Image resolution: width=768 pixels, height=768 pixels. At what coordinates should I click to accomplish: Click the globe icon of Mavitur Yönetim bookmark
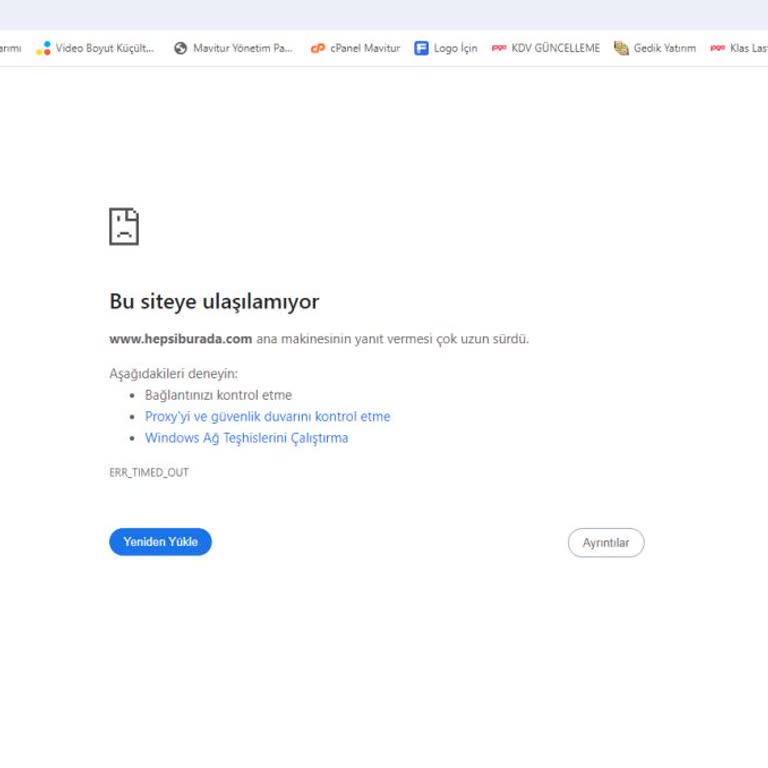[x=181, y=48]
